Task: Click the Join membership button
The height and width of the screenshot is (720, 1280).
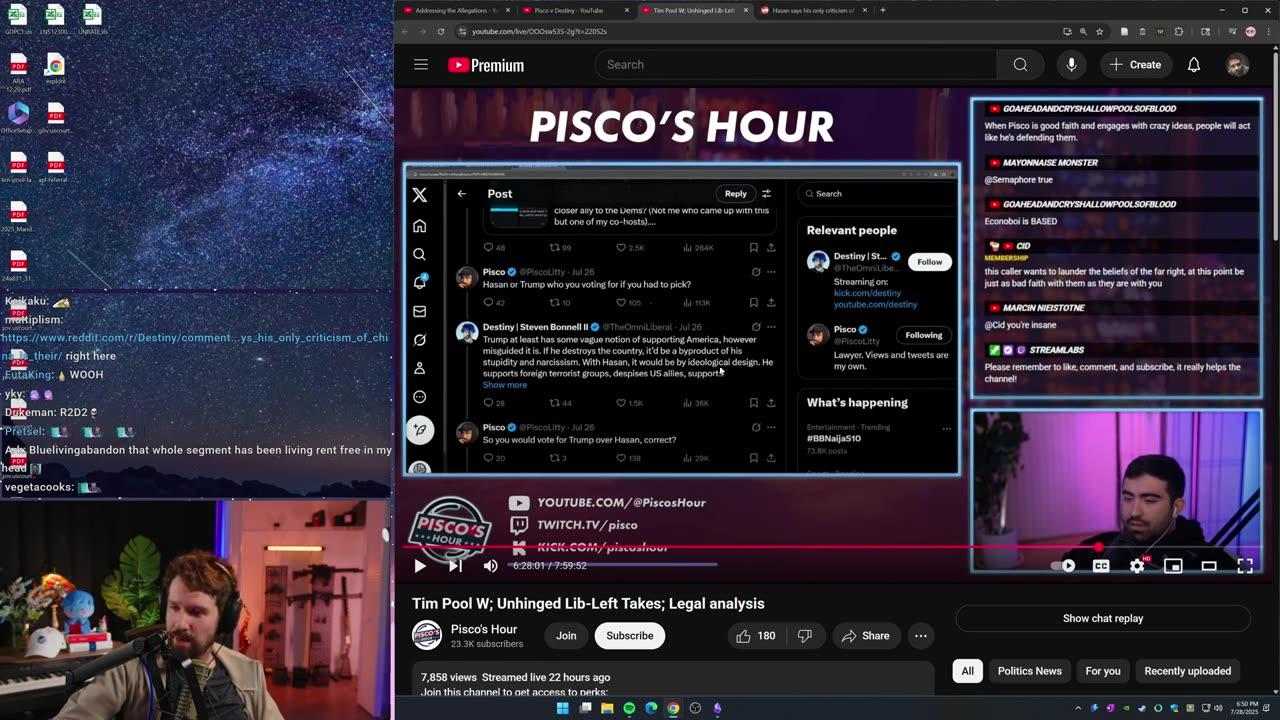Action: [566, 636]
